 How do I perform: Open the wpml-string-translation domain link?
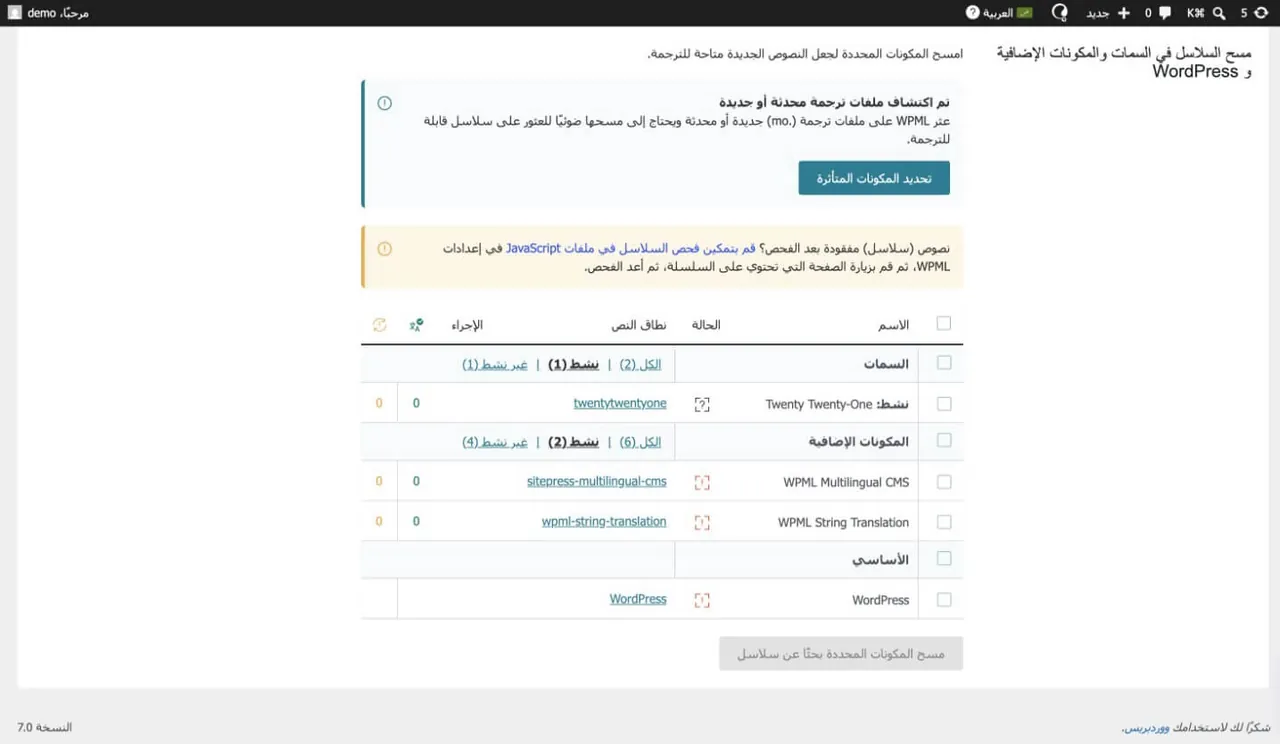604,521
